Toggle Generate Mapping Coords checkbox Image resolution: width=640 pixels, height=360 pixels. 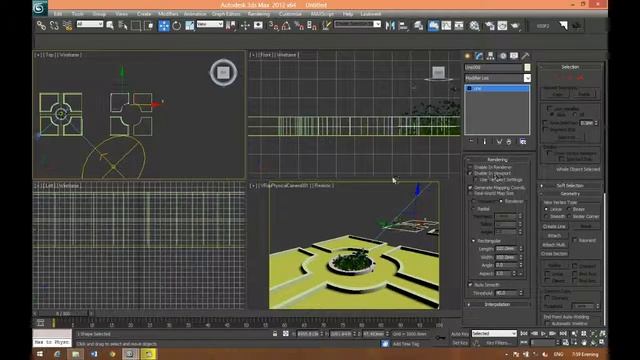click(470, 188)
